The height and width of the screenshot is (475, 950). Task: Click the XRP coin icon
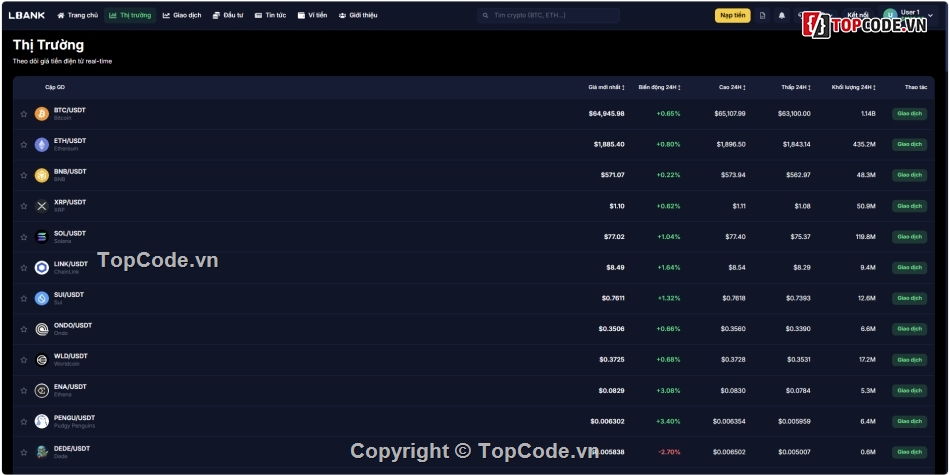click(42, 206)
